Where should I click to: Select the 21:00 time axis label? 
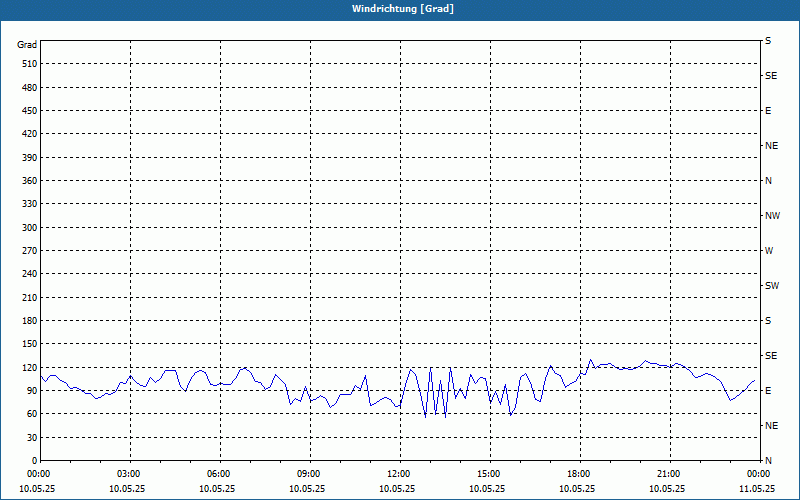[670, 474]
